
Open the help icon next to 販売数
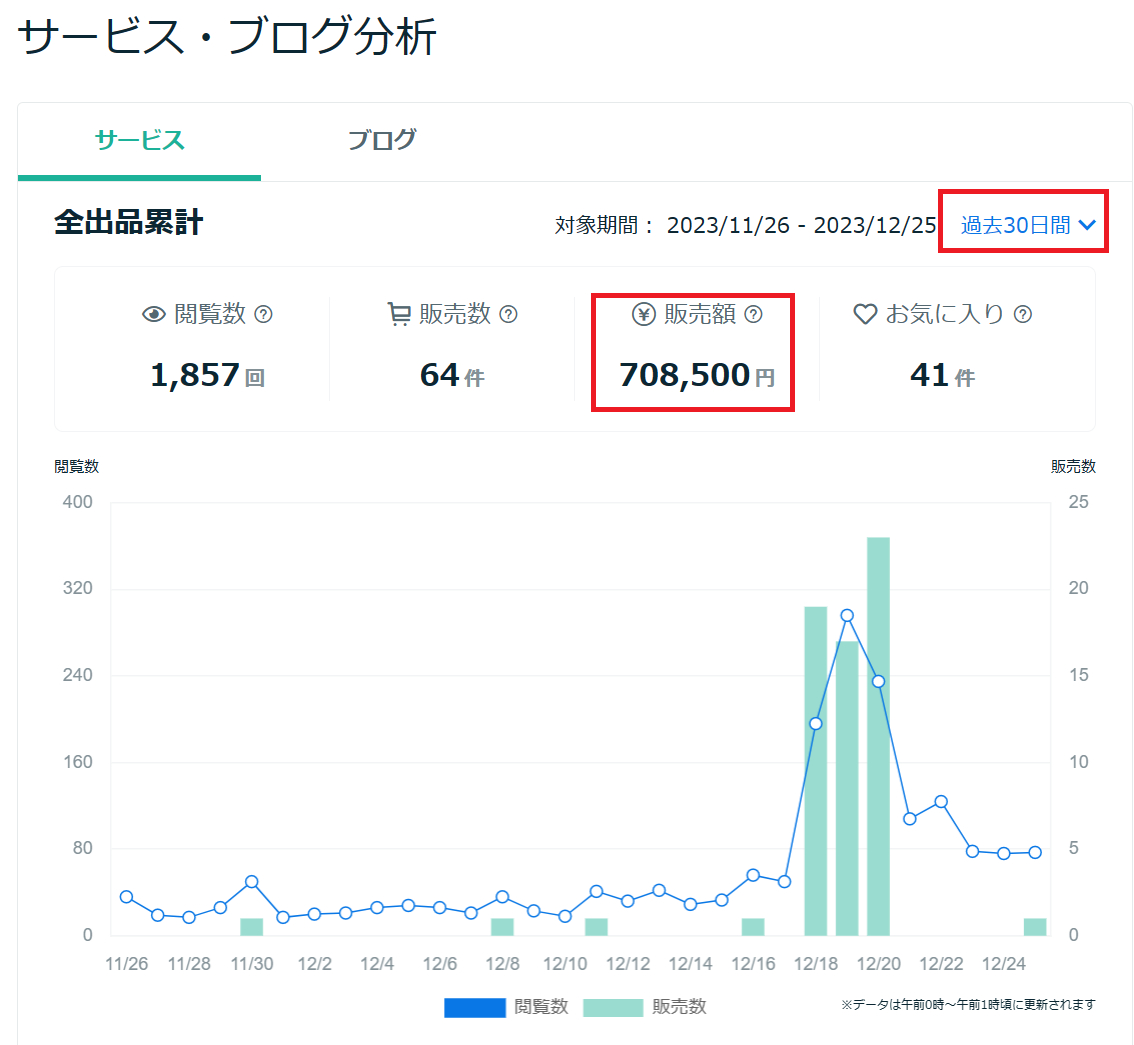pyautogui.click(x=509, y=314)
